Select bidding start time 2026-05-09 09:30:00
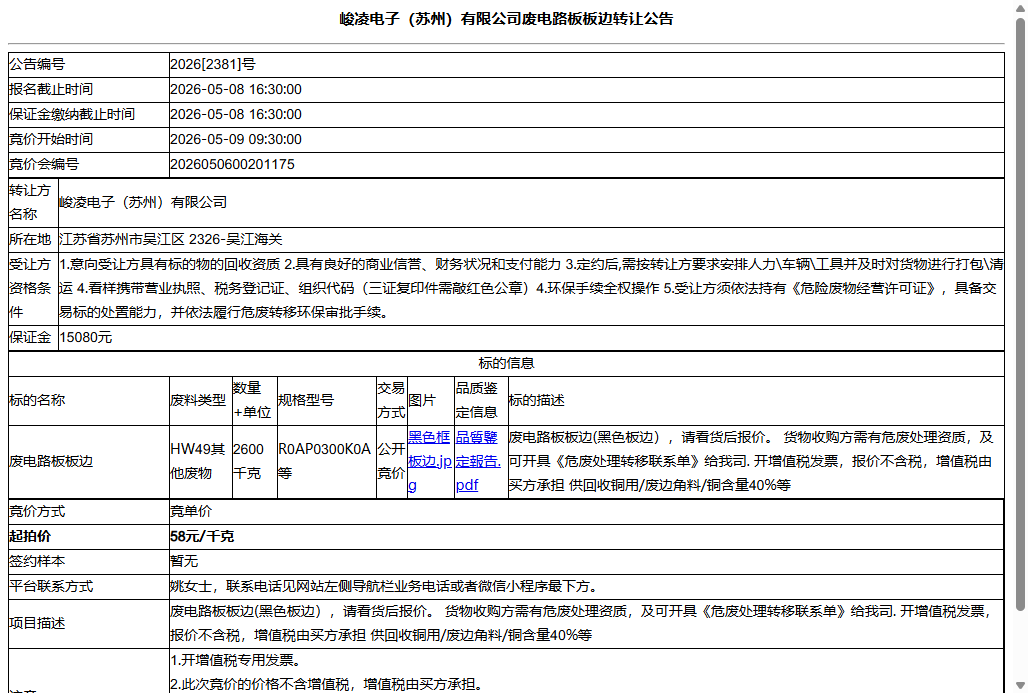Image resolution: width=1028 pixels, height=693 pixels. pyautogui.click(x=236, y=139)
